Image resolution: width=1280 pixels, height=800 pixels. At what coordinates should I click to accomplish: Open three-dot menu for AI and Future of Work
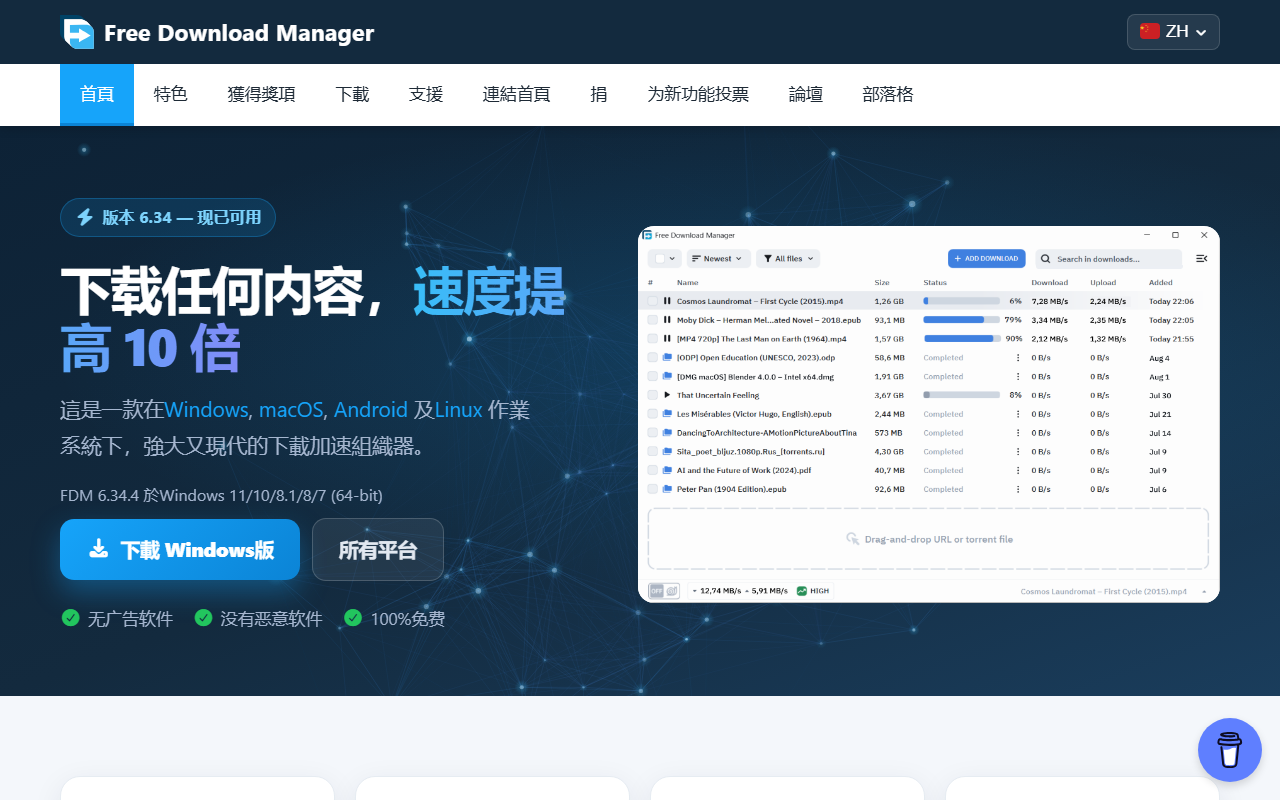1019,470
